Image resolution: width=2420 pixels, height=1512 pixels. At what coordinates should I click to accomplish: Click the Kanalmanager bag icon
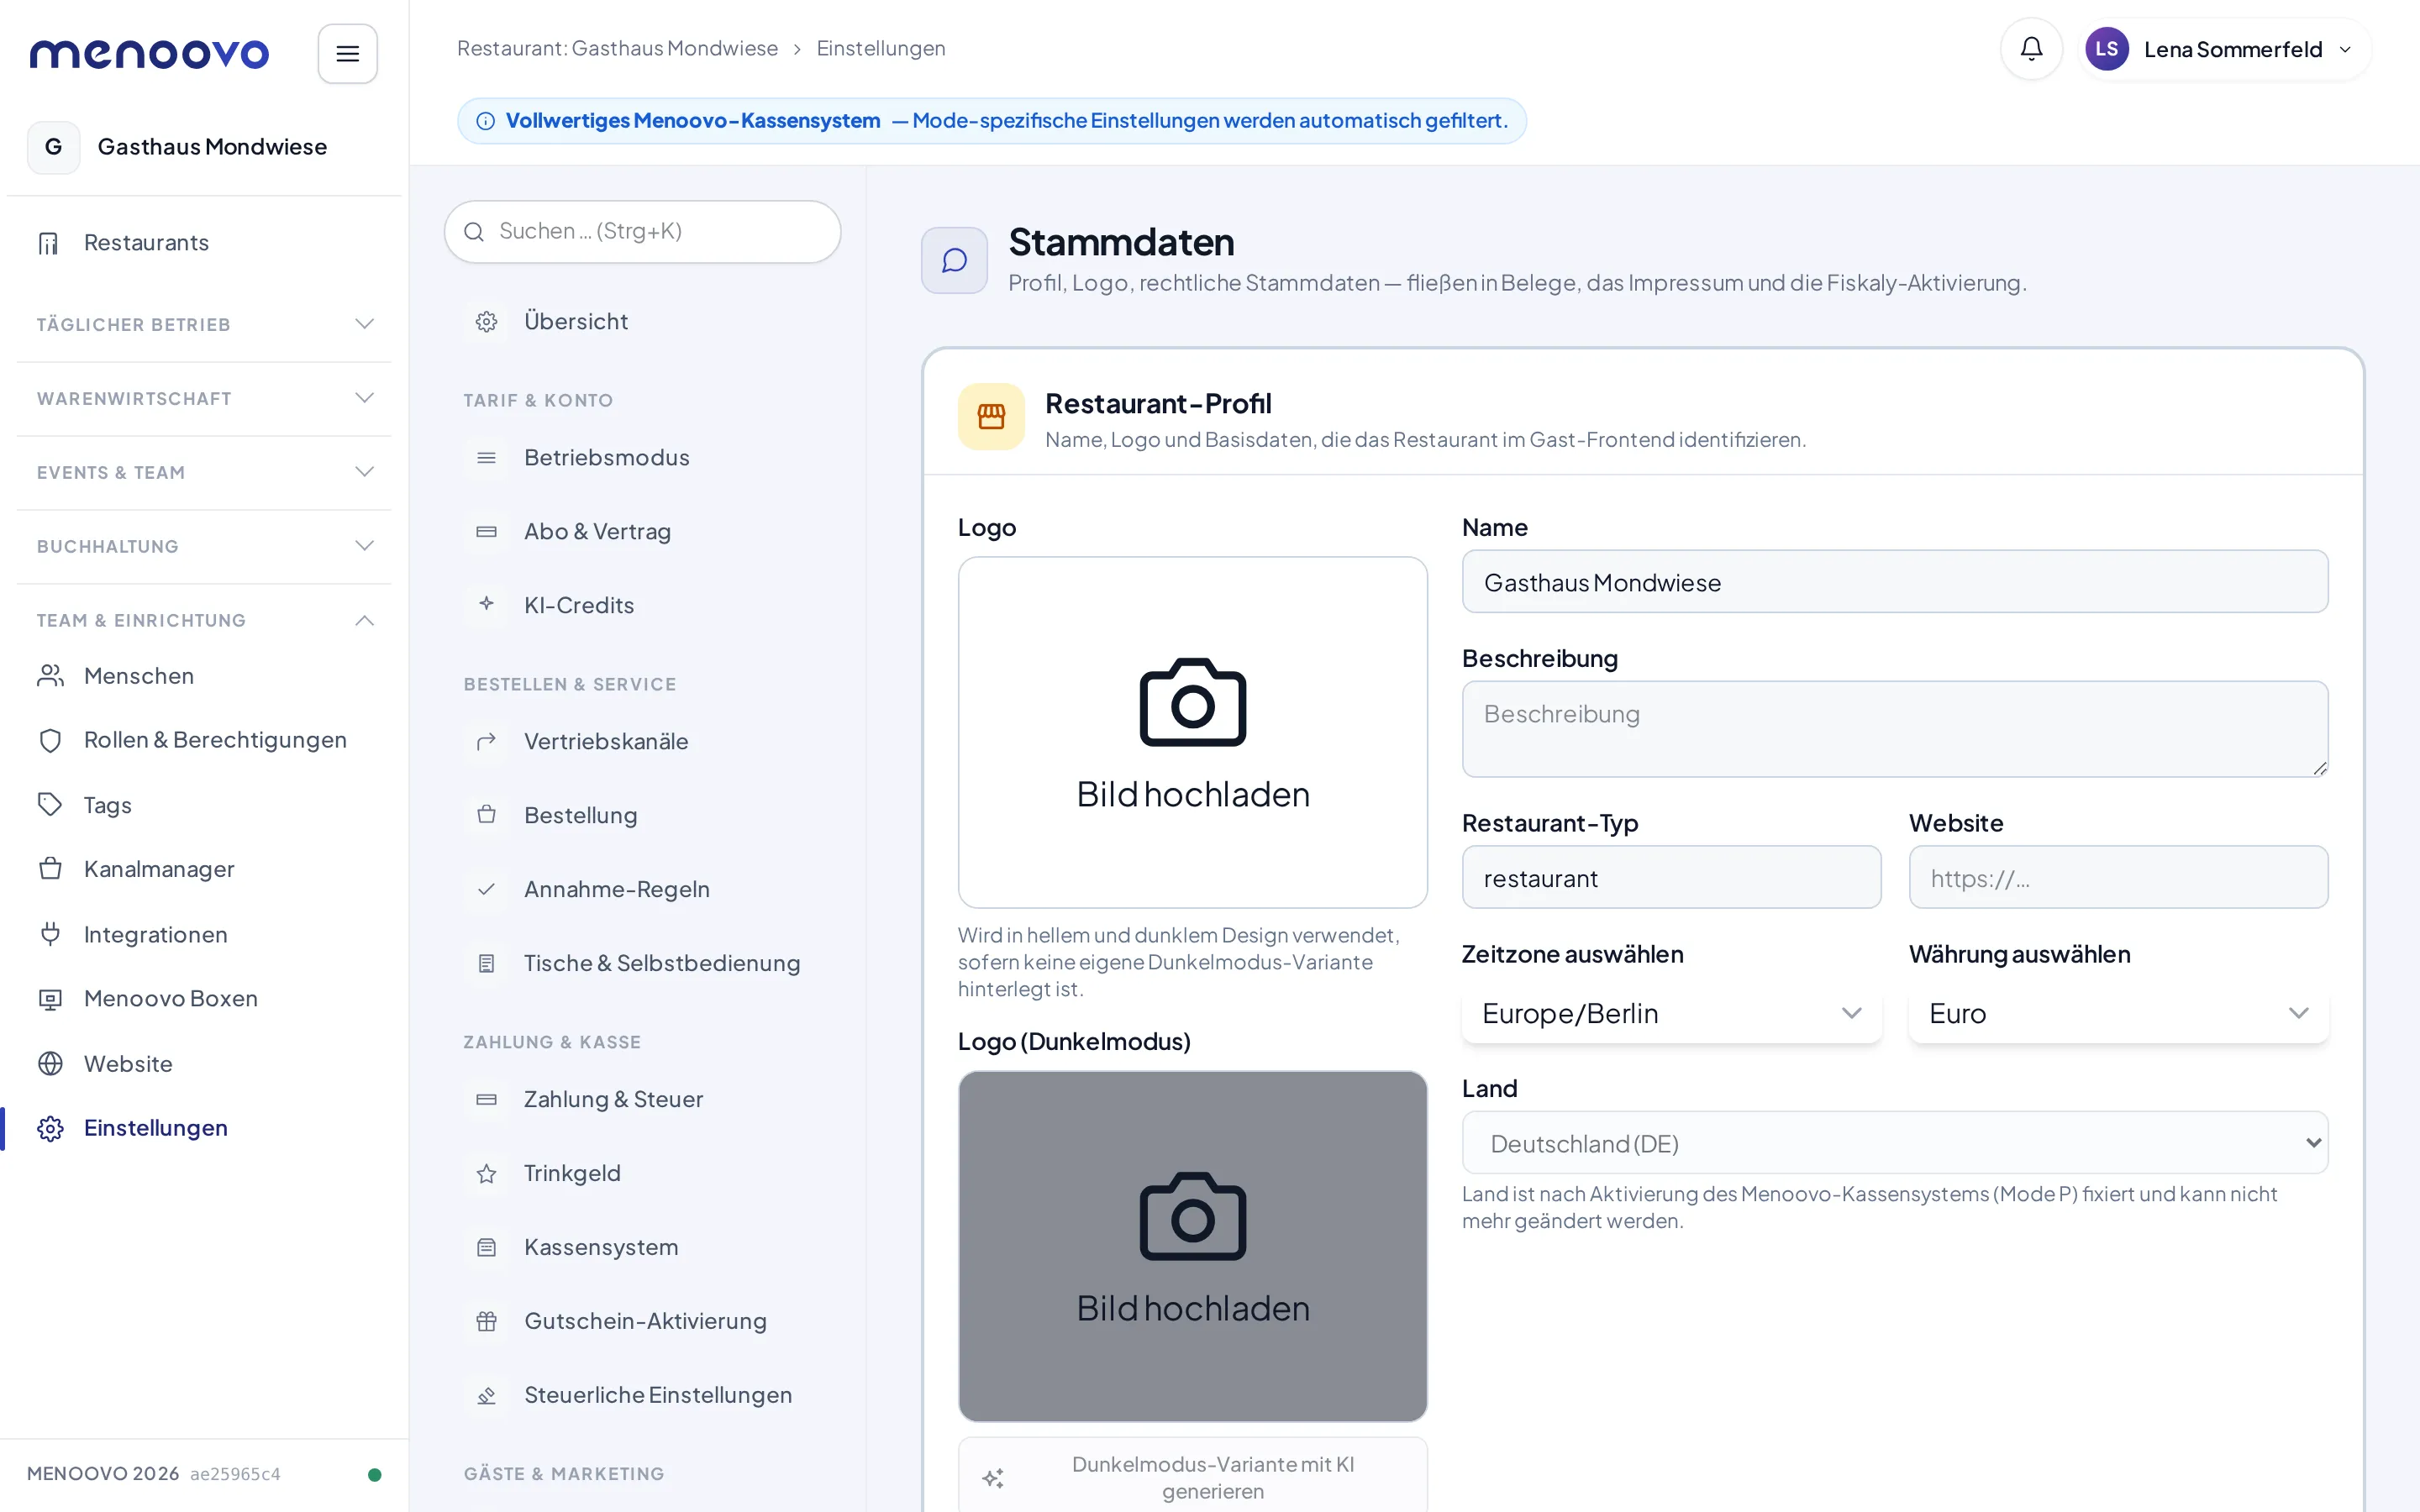(x=50, y=869)
